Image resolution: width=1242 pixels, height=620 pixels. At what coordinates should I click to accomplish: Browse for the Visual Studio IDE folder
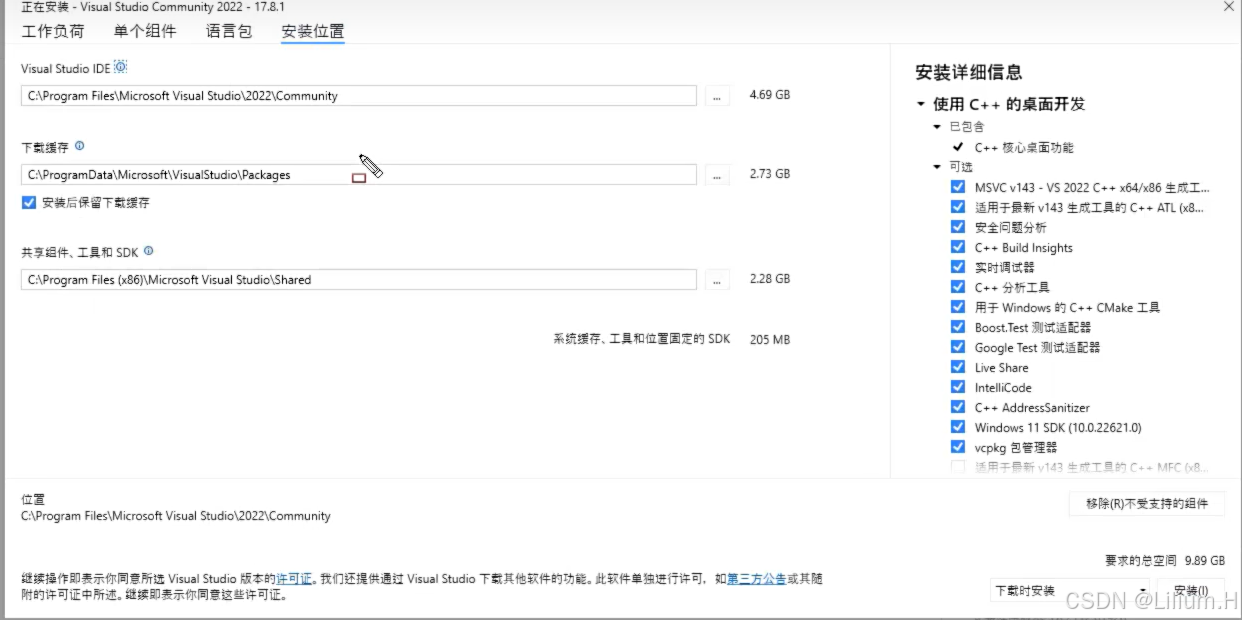[717, 96]
